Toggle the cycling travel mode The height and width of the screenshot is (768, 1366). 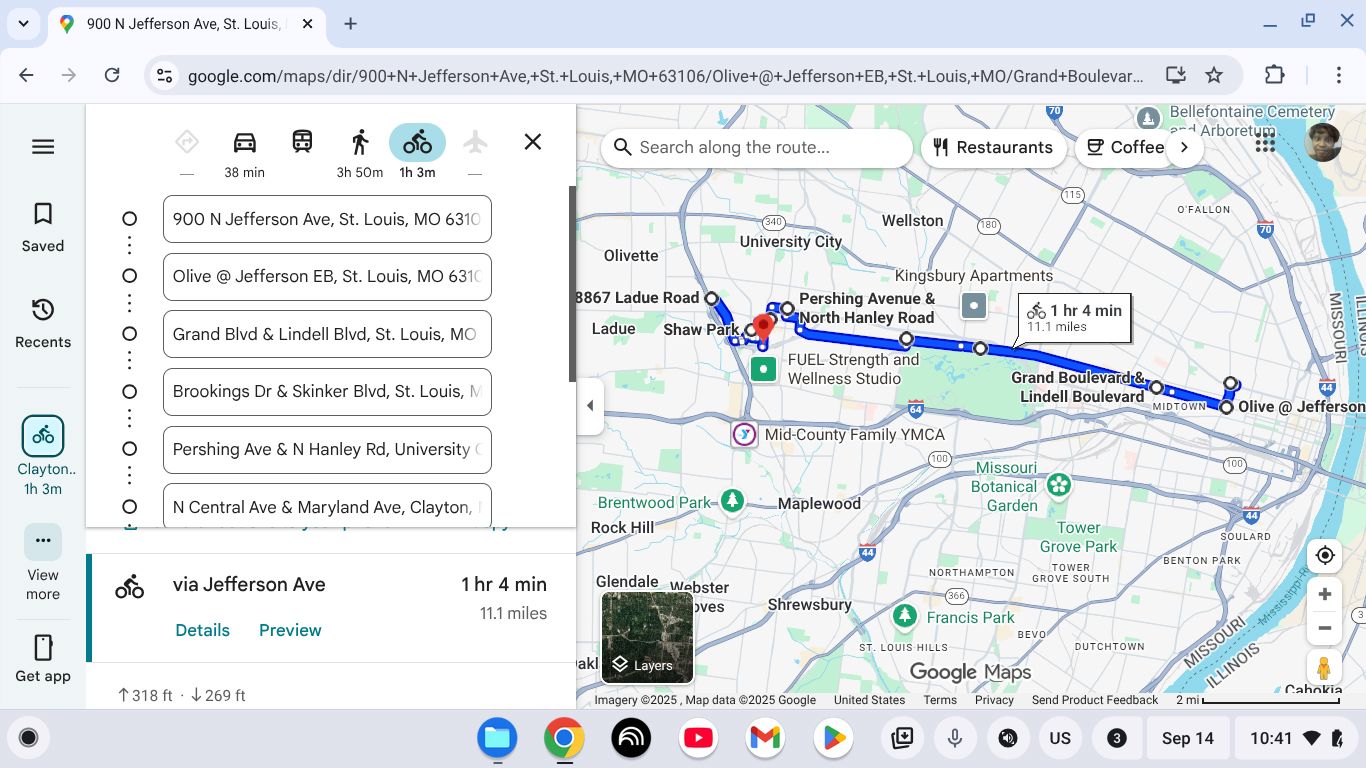pos(417,143)
